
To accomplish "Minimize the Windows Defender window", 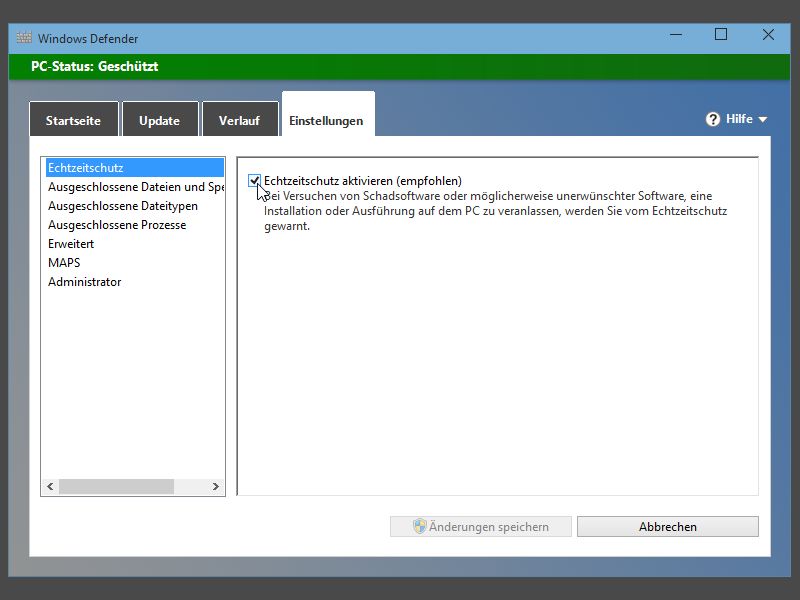I will coord(676,35).
